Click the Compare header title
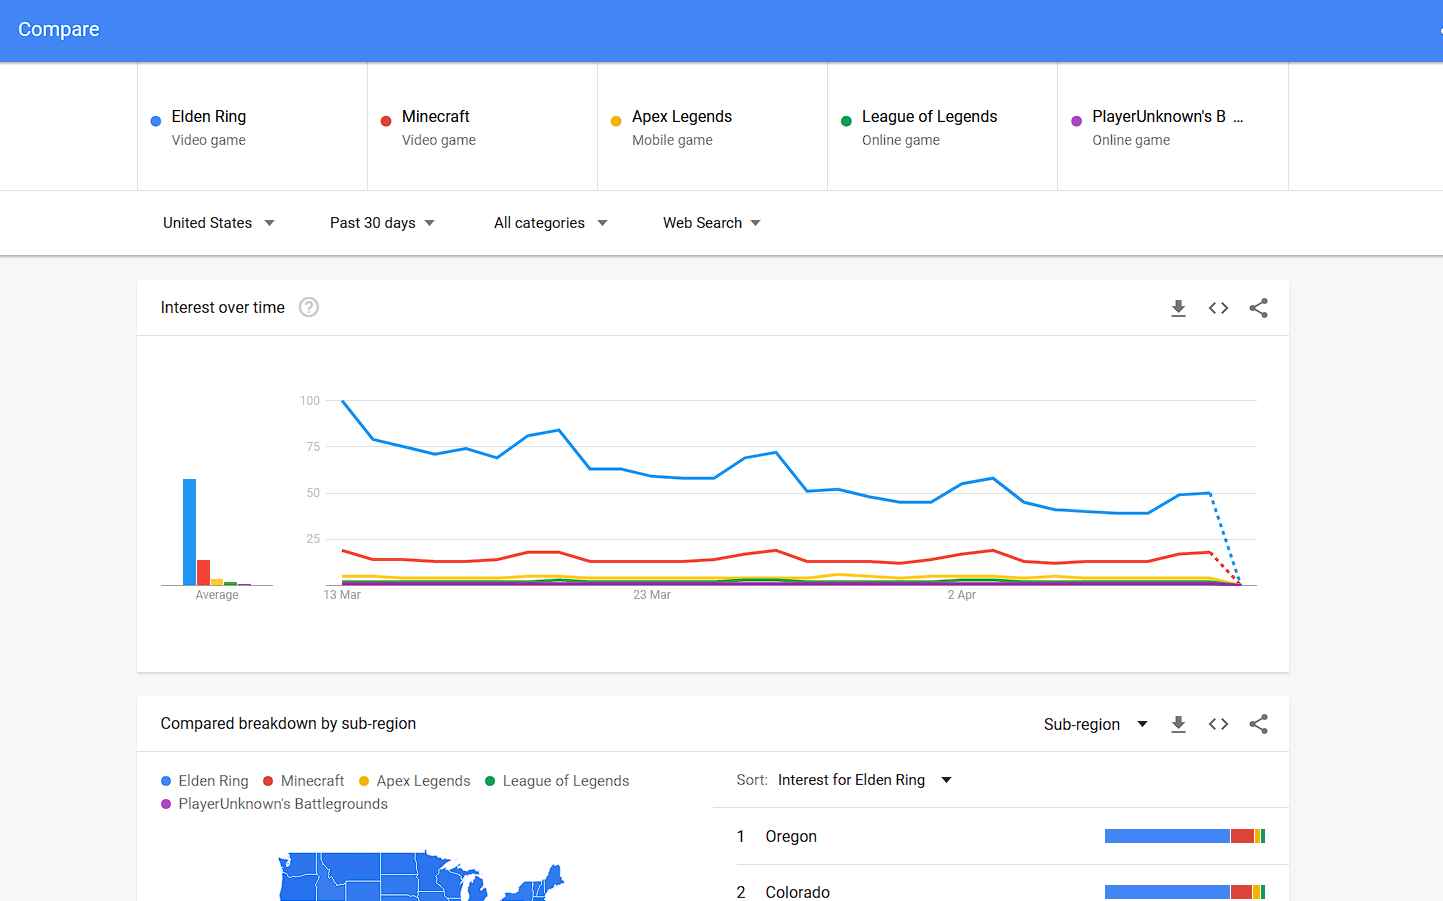 pos(59,30)
